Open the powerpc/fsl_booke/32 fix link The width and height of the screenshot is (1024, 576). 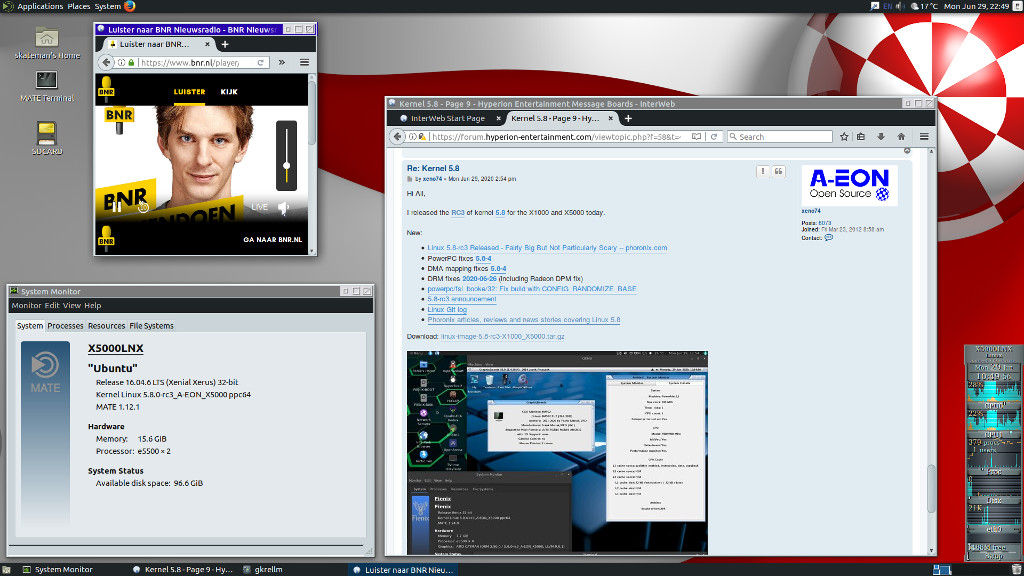pos(532,289)
